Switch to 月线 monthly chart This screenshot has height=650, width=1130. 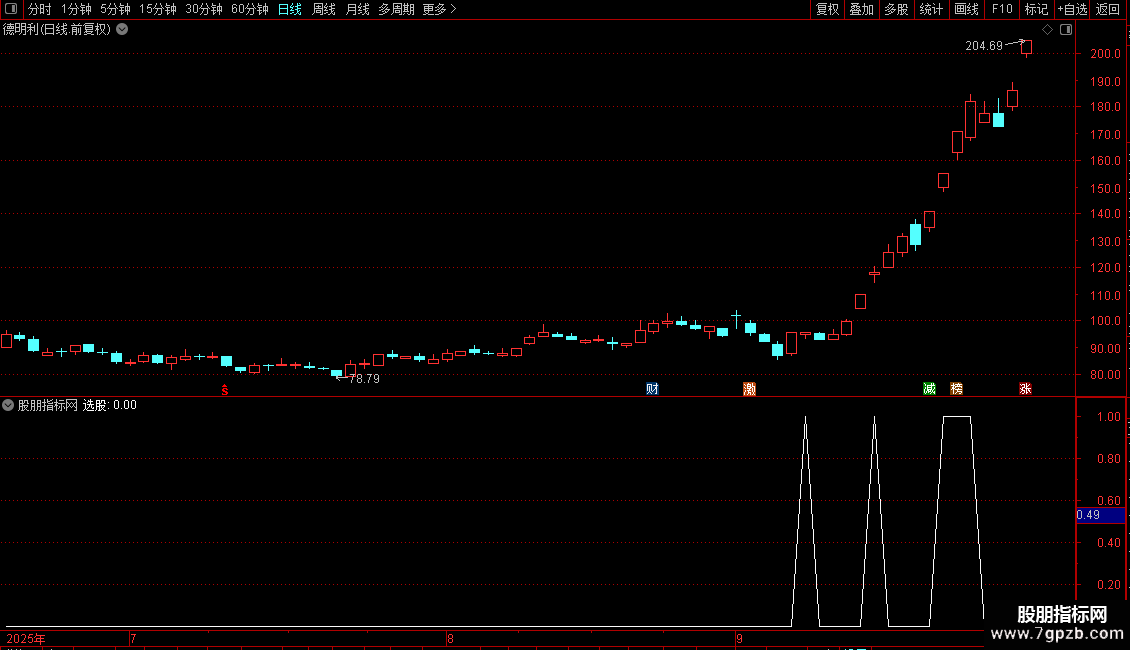coord(357,9)
